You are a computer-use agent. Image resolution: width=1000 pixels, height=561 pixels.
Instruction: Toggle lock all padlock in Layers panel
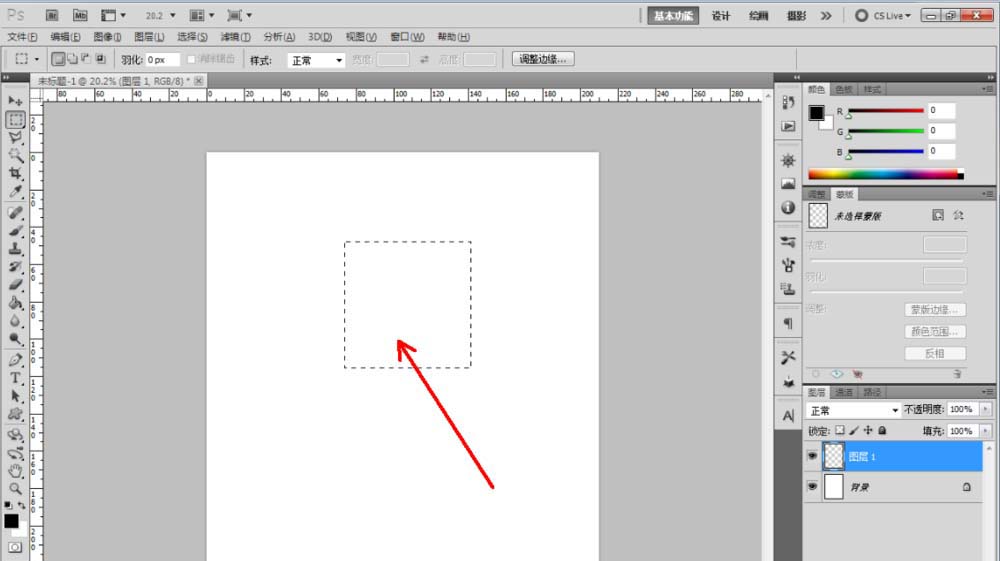pyautogui.click(x=882, y=430)
